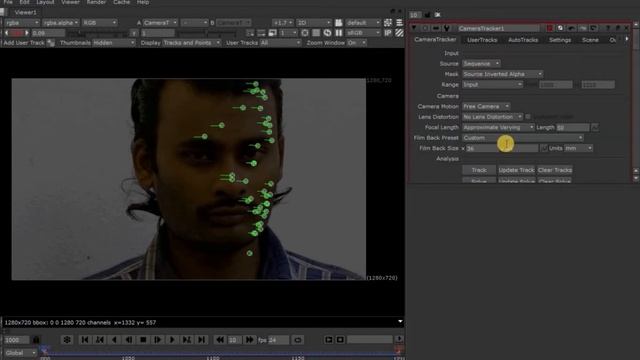Open the RGB display channel dropdown
640x360 pixels.
99,22
